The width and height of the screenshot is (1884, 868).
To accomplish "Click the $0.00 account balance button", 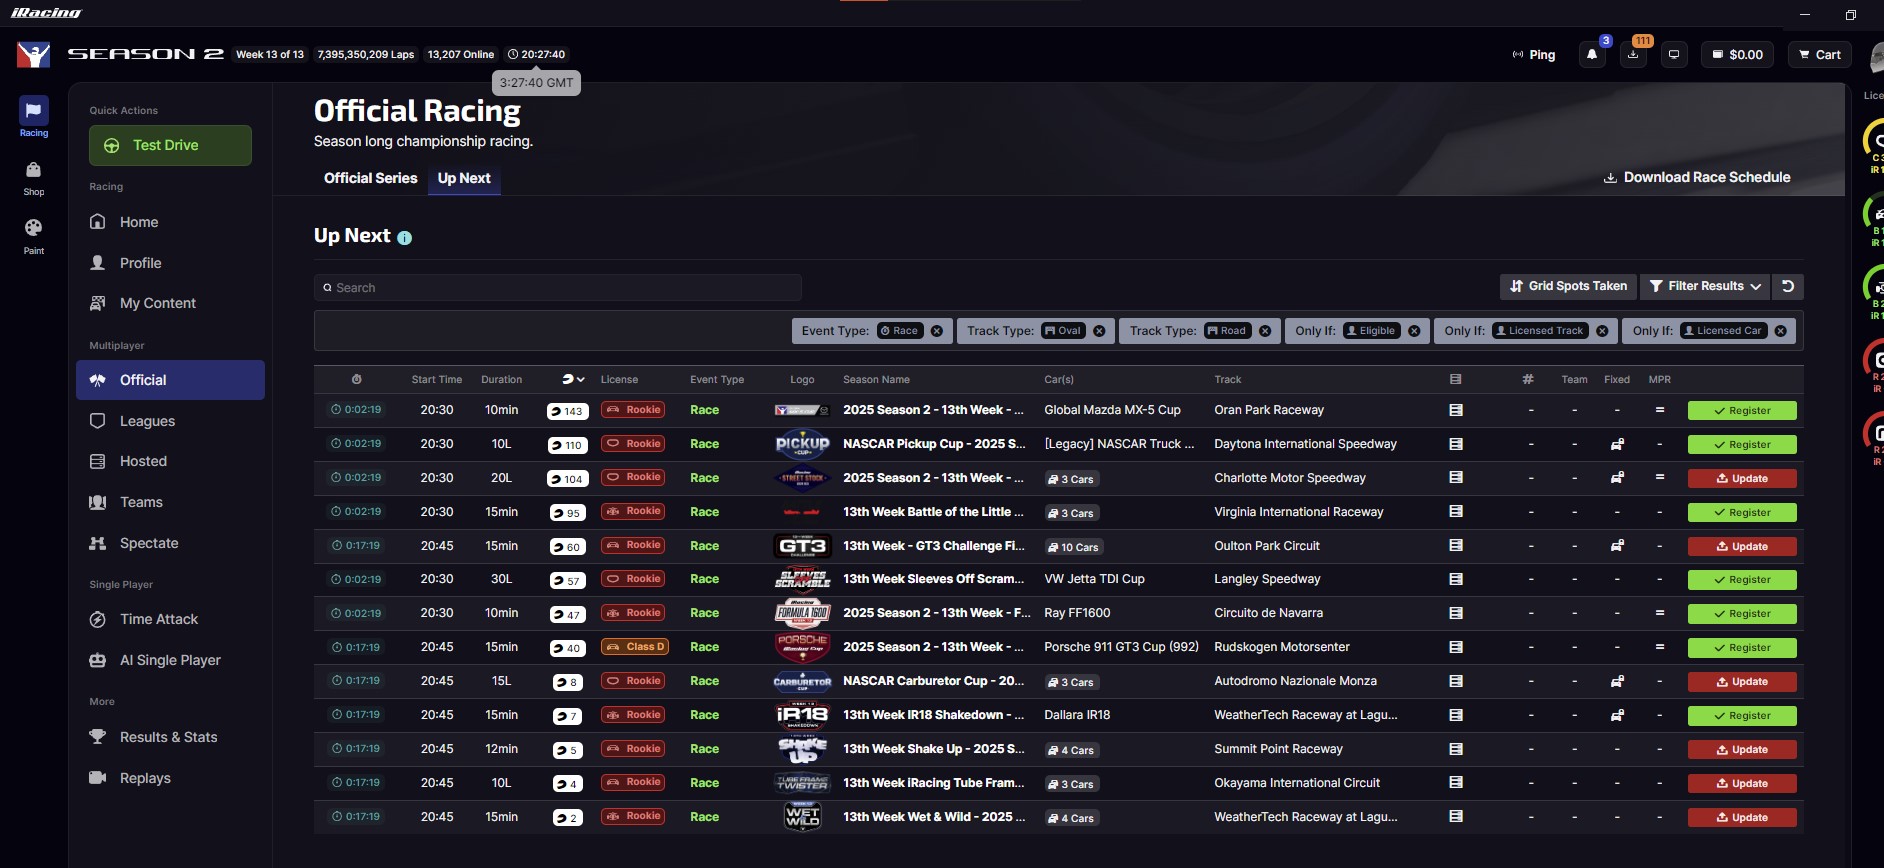I will [x=1738, y=55].
